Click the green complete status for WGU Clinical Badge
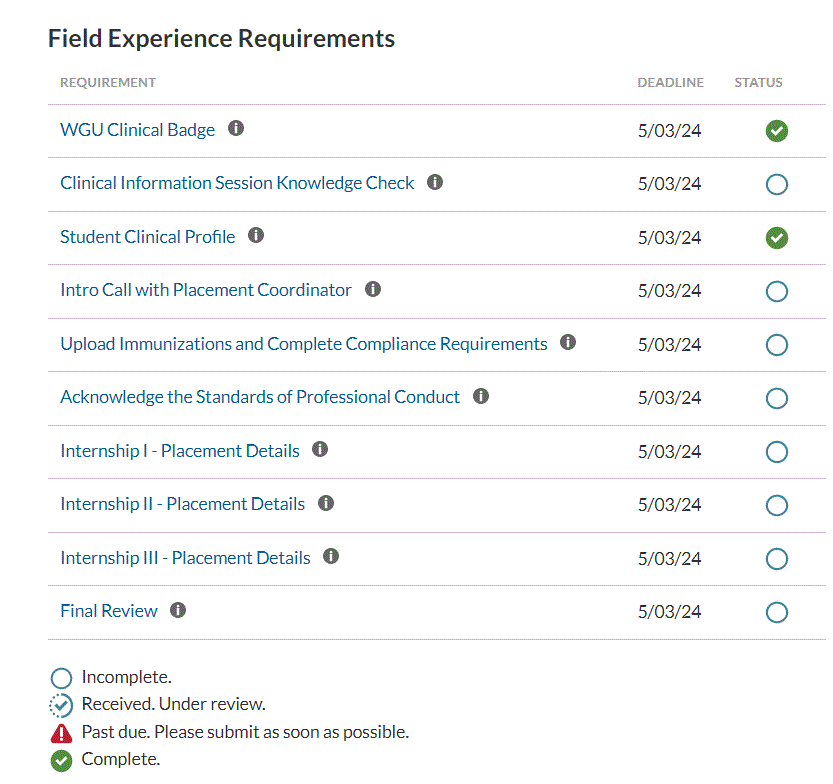This screenshot has width=833, height=784. point(776,131)
